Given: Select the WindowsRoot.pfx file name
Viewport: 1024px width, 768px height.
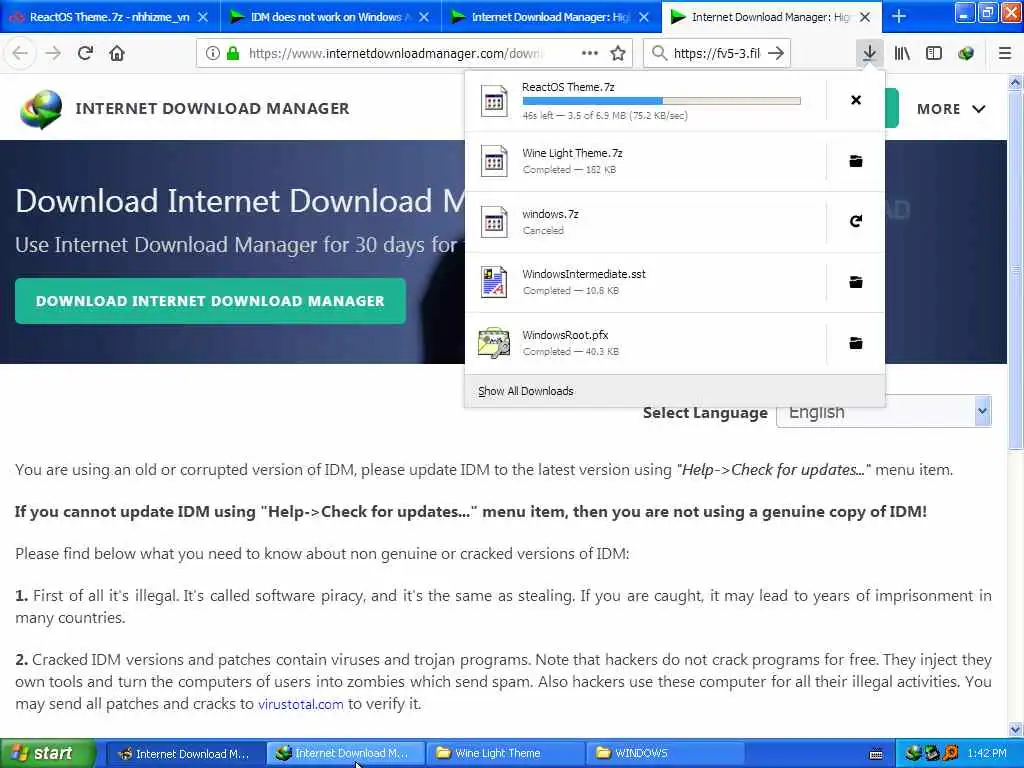Looking at the screenshot, I should click(565, 335).
